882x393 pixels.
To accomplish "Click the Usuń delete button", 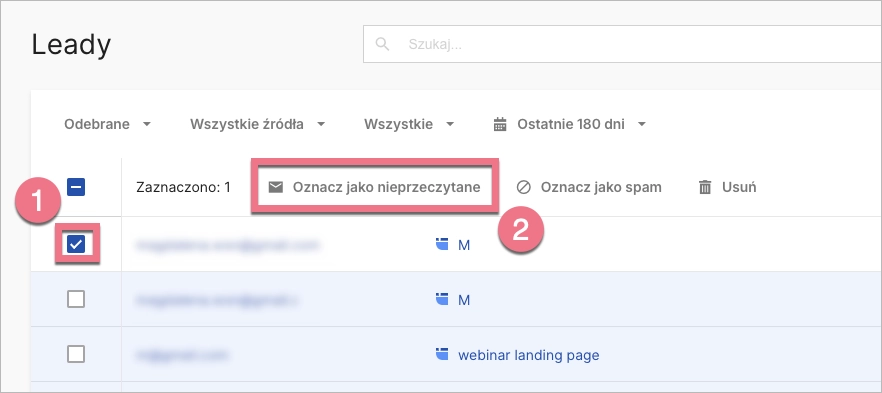I will coord(727,187).
